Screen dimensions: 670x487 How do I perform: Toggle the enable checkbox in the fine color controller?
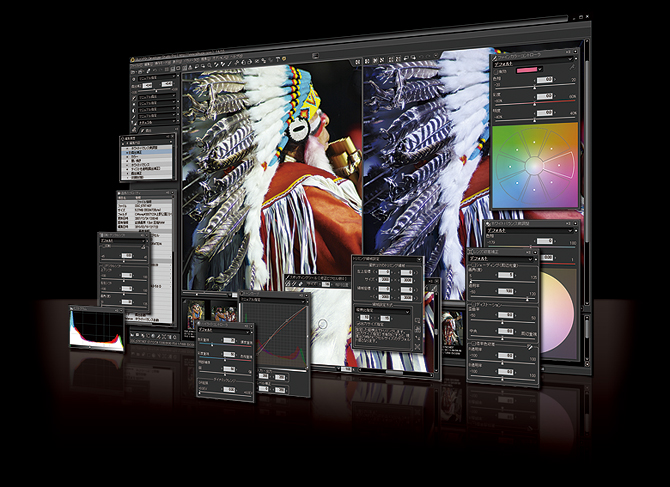coord(496,72)
